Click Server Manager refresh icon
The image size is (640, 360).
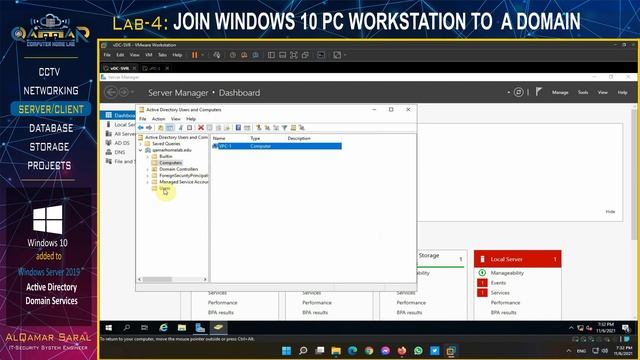[518, 92]
